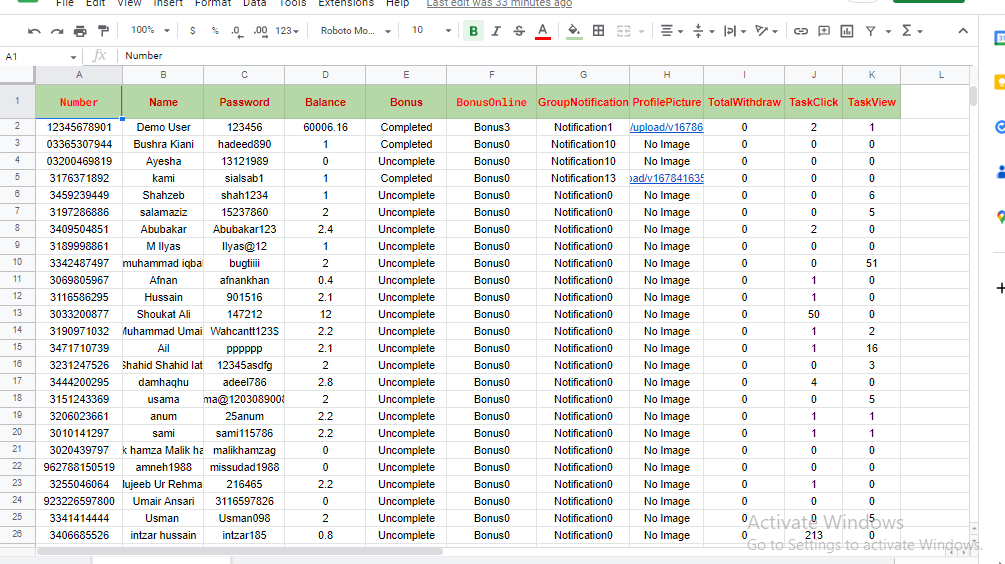Open the Fill color picker
The height and width of the screenshot is (564, 1005).
pos(573,31)
